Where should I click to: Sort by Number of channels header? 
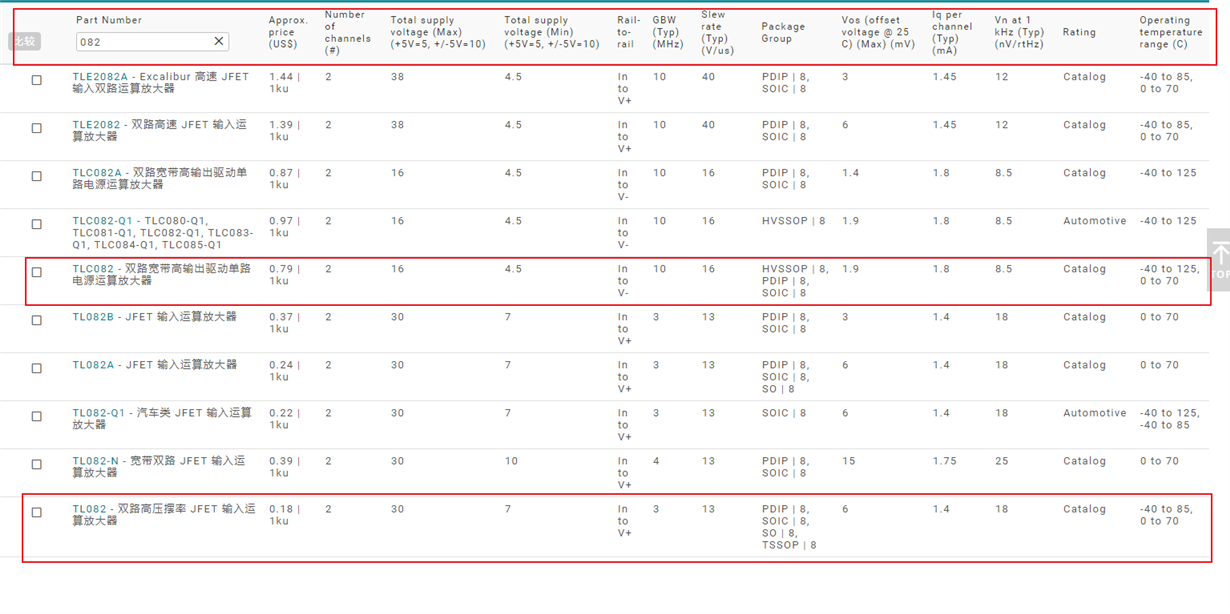pyautogui.click(x=348, y=32)
